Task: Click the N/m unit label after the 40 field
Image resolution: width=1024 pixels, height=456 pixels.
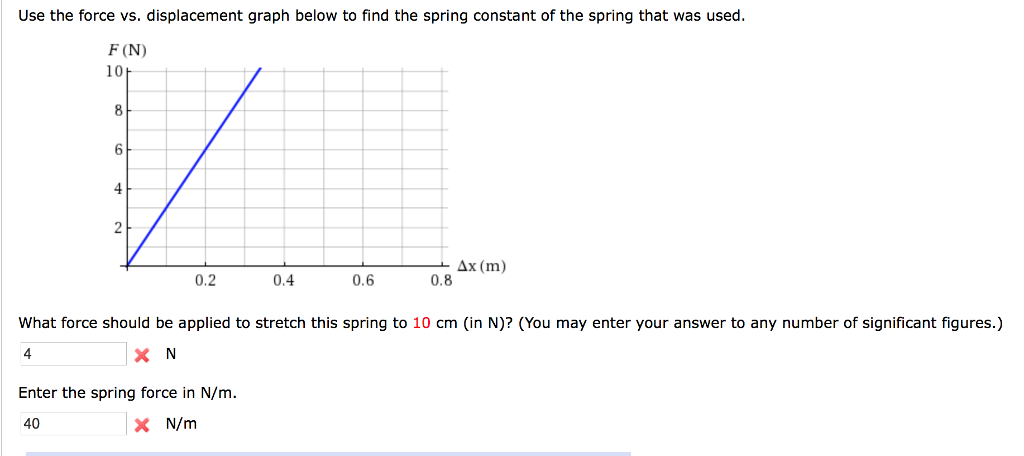Action: pyautogui.click(x=181, y=425)
